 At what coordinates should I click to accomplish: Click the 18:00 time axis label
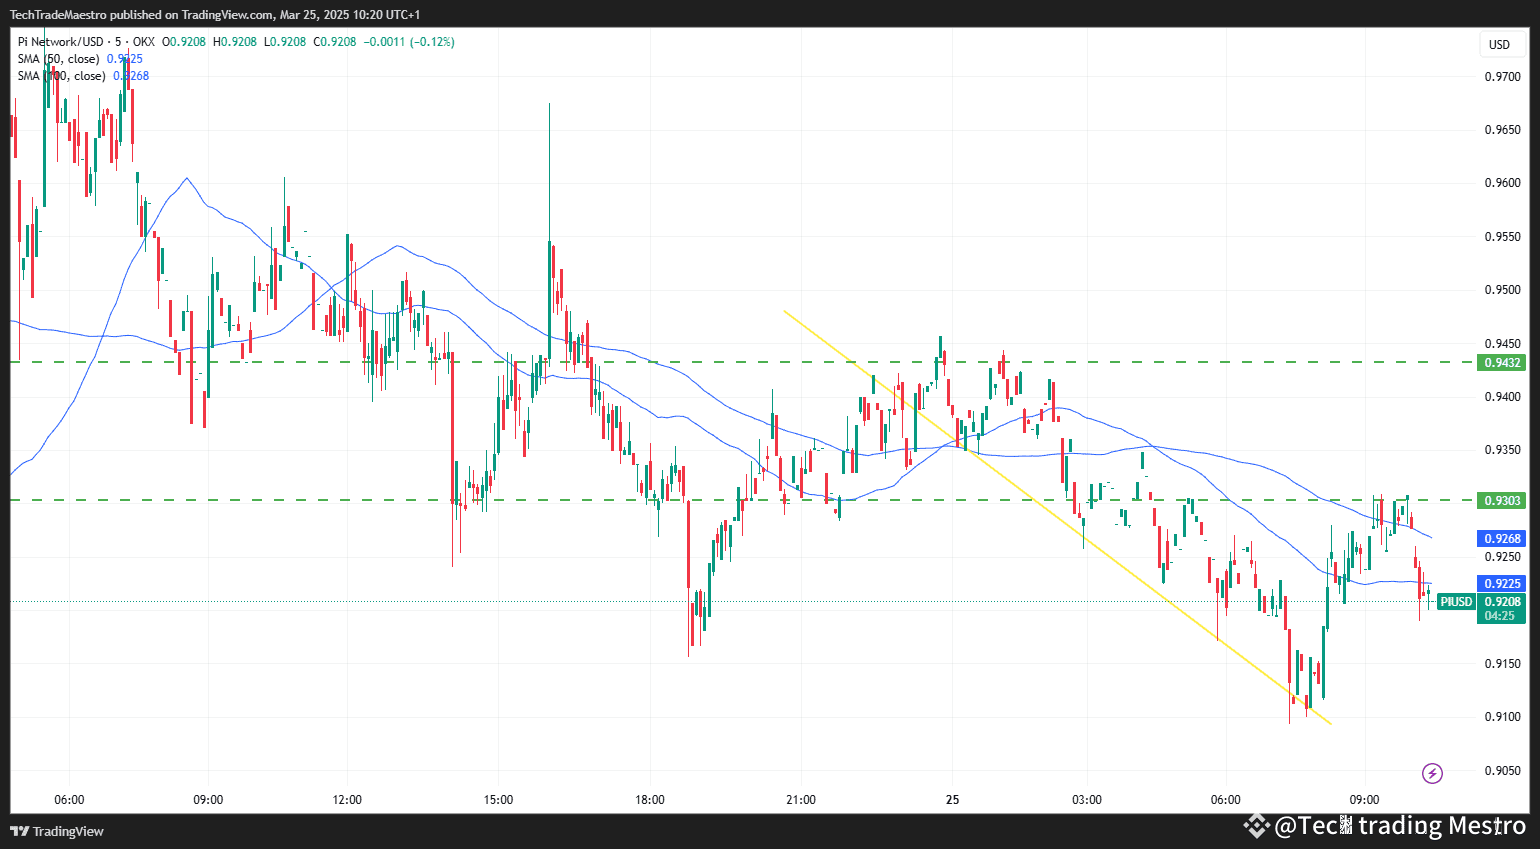pyautogui.click(x=650, y=800)
